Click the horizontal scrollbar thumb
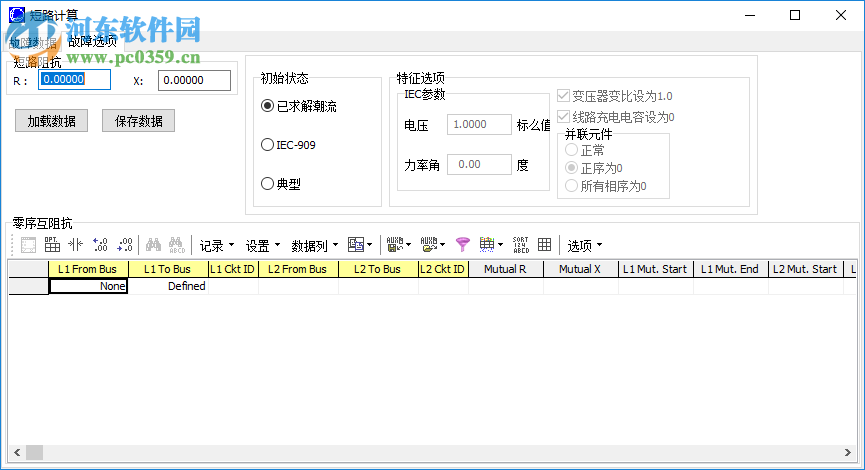Image resolution: width=865 pixels, height=470 pixels. click(34, 452)
